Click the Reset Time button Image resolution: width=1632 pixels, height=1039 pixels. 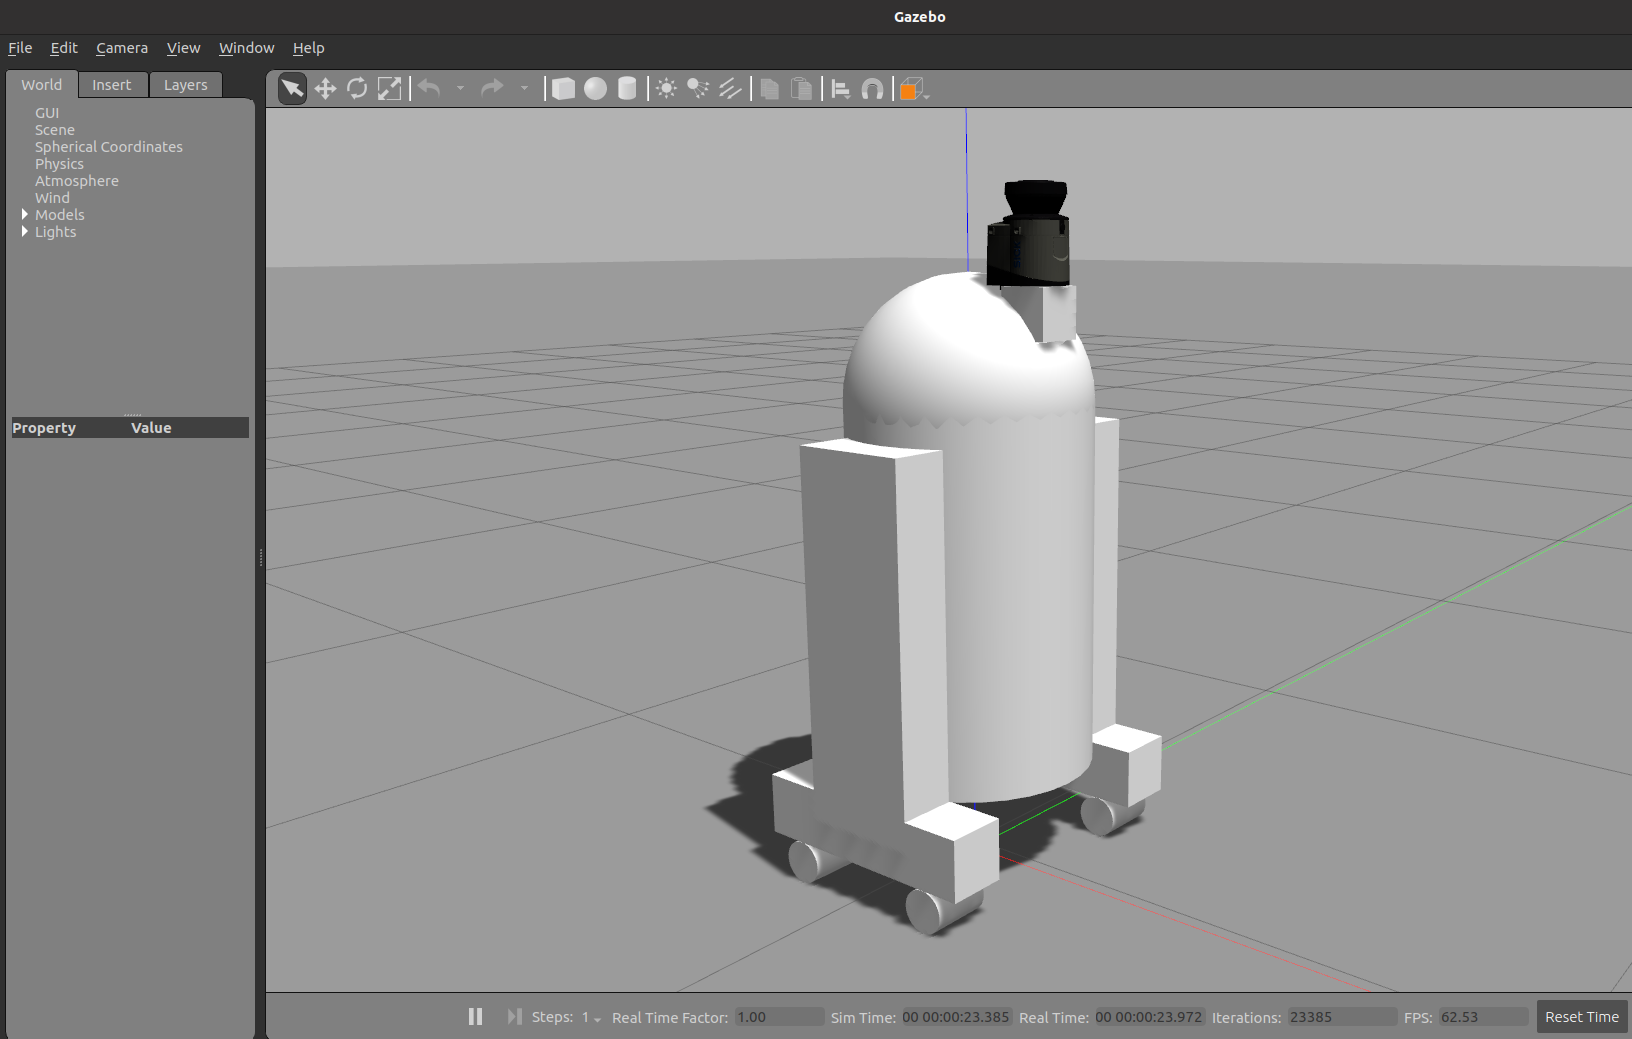[1581, 1016]
